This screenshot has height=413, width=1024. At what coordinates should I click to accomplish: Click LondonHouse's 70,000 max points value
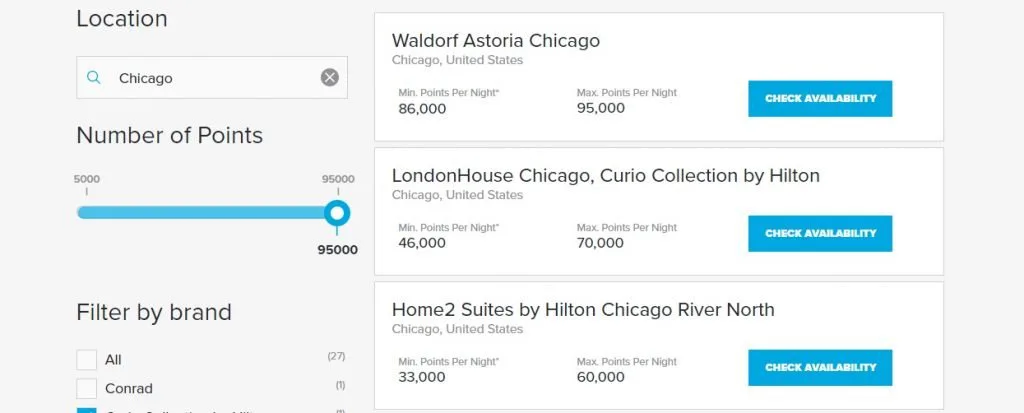click(x=600, y=243)
